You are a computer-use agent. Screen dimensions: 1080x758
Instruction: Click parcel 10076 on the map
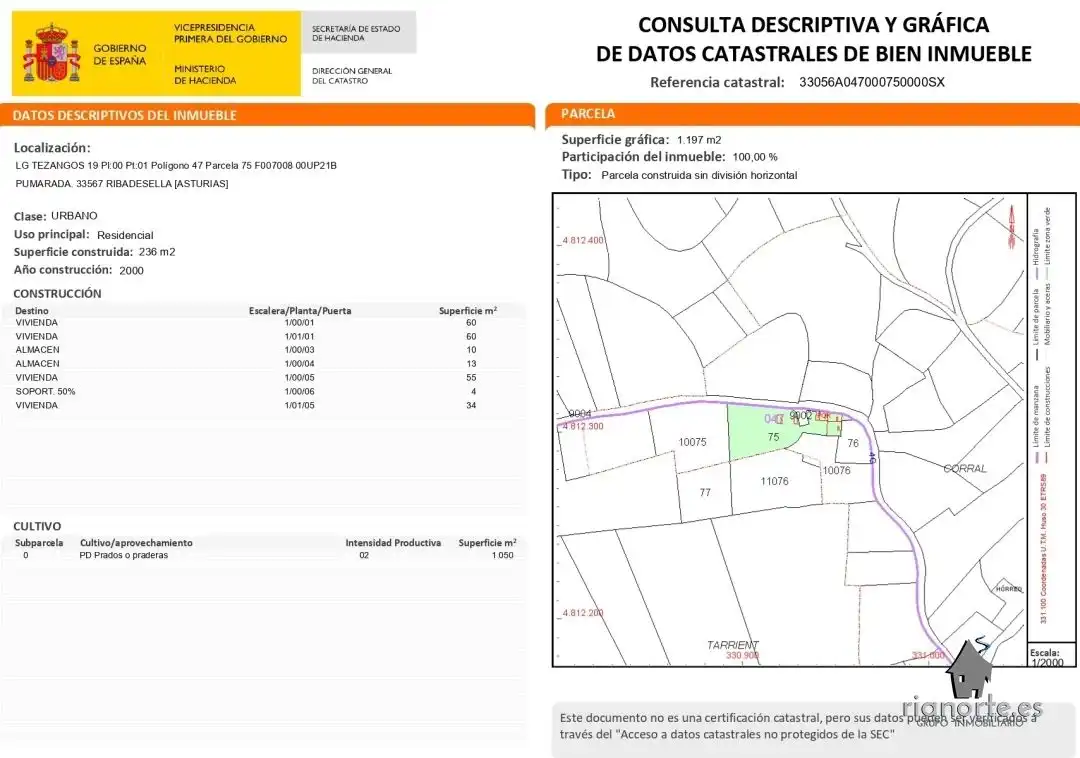click(836, 470)
